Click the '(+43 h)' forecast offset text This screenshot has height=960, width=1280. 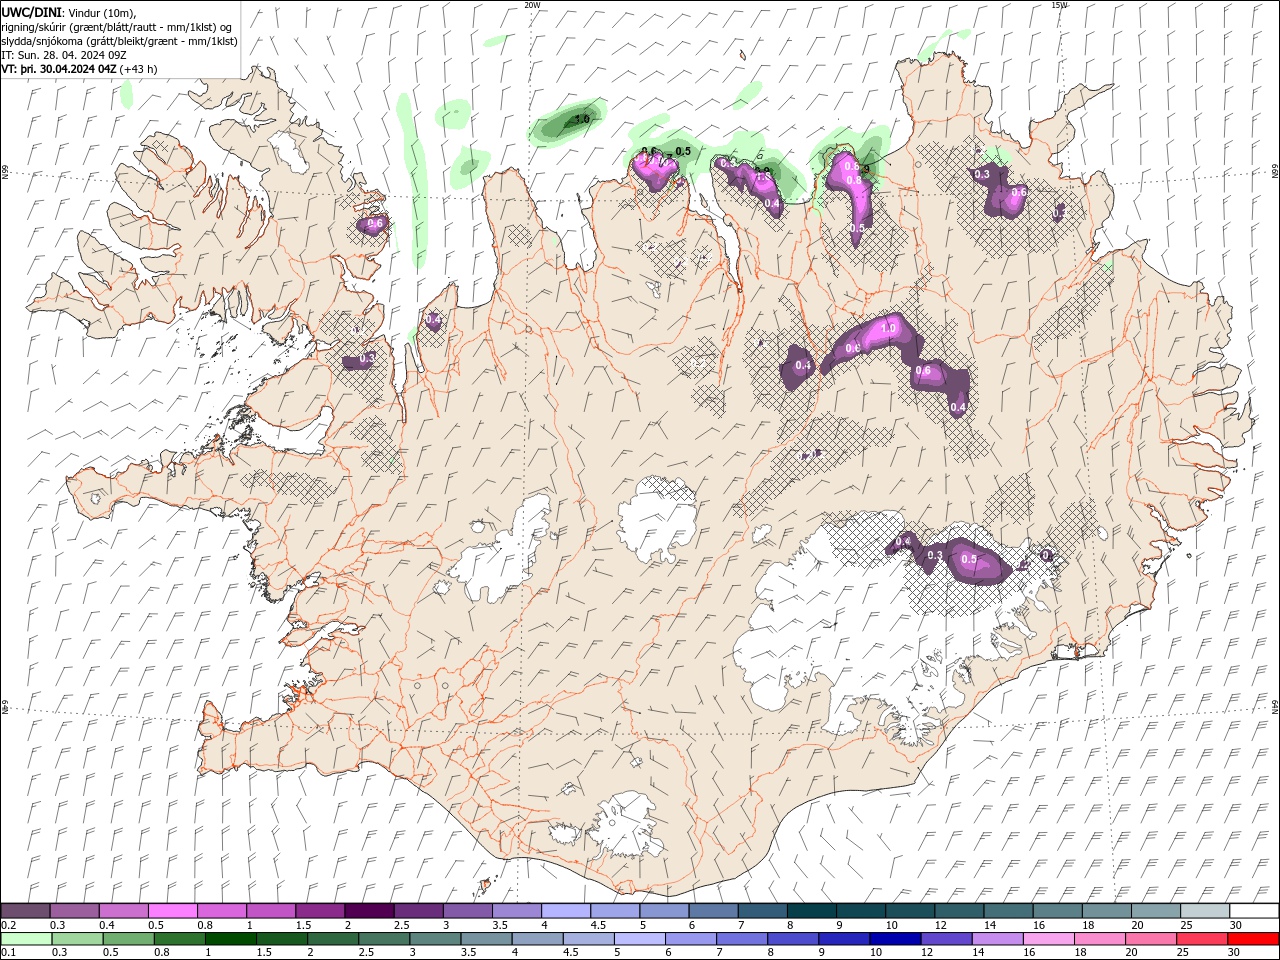pos(138,69)
